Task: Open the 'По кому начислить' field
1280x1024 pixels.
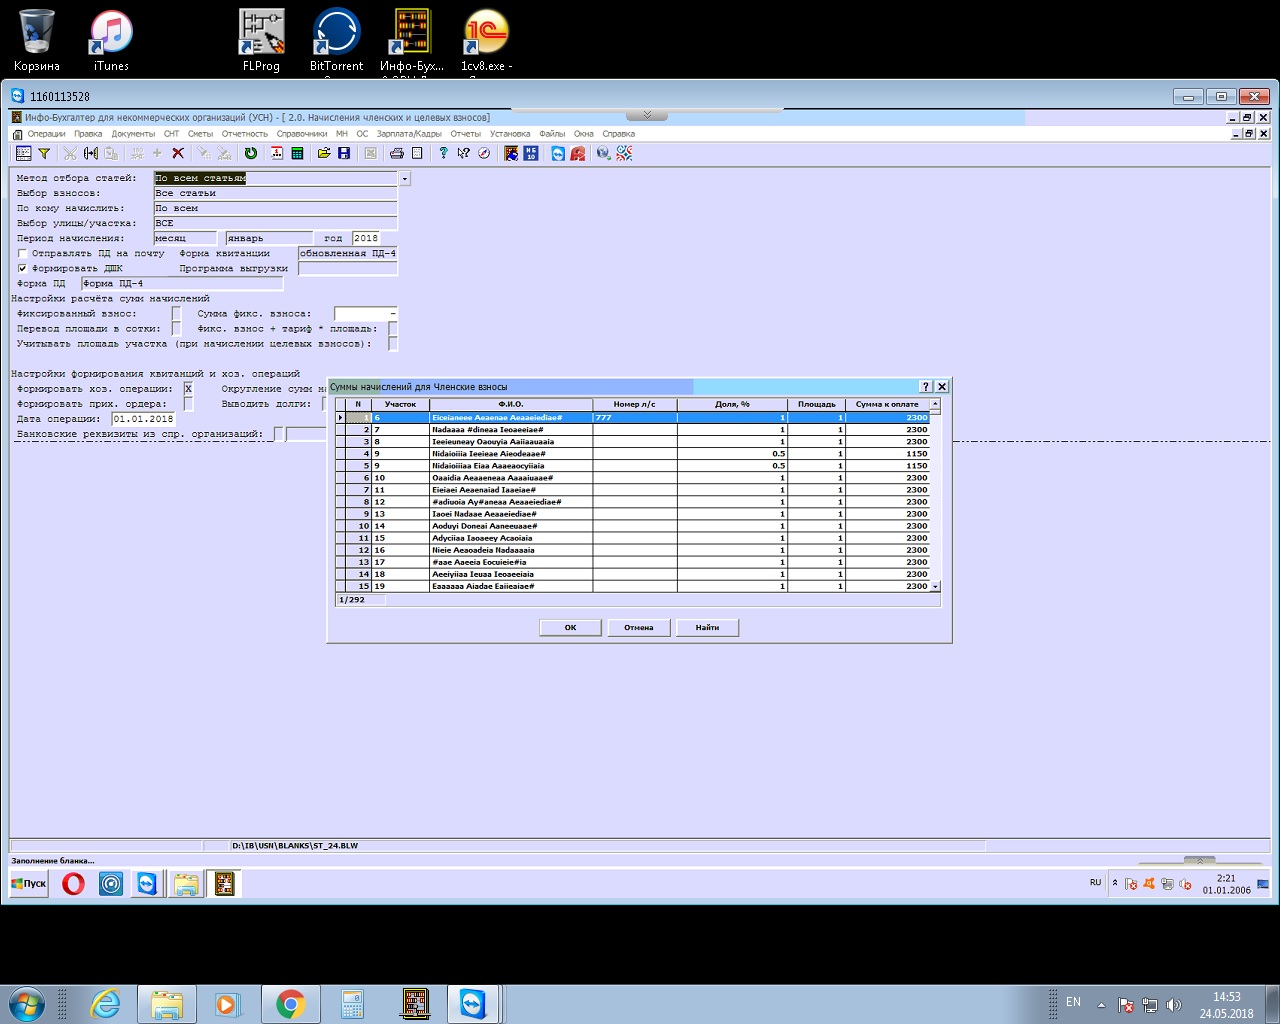Action: tap(275, 208)
